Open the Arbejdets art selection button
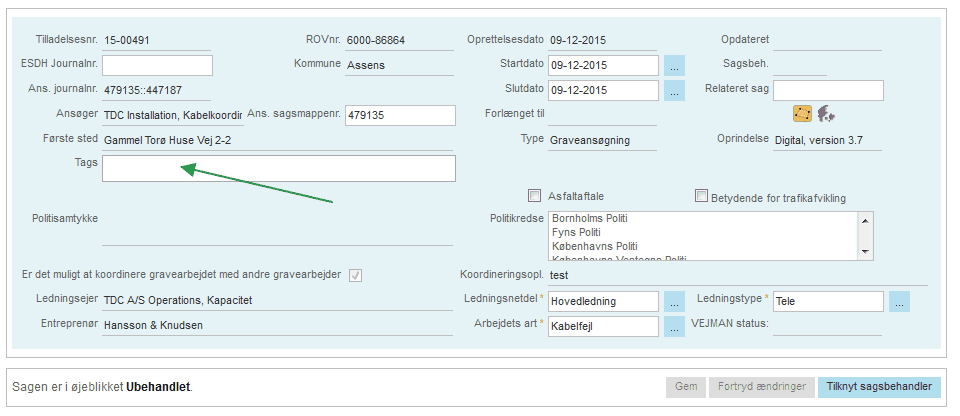Screen dimensions: 960x416 (x=674, y=326)
